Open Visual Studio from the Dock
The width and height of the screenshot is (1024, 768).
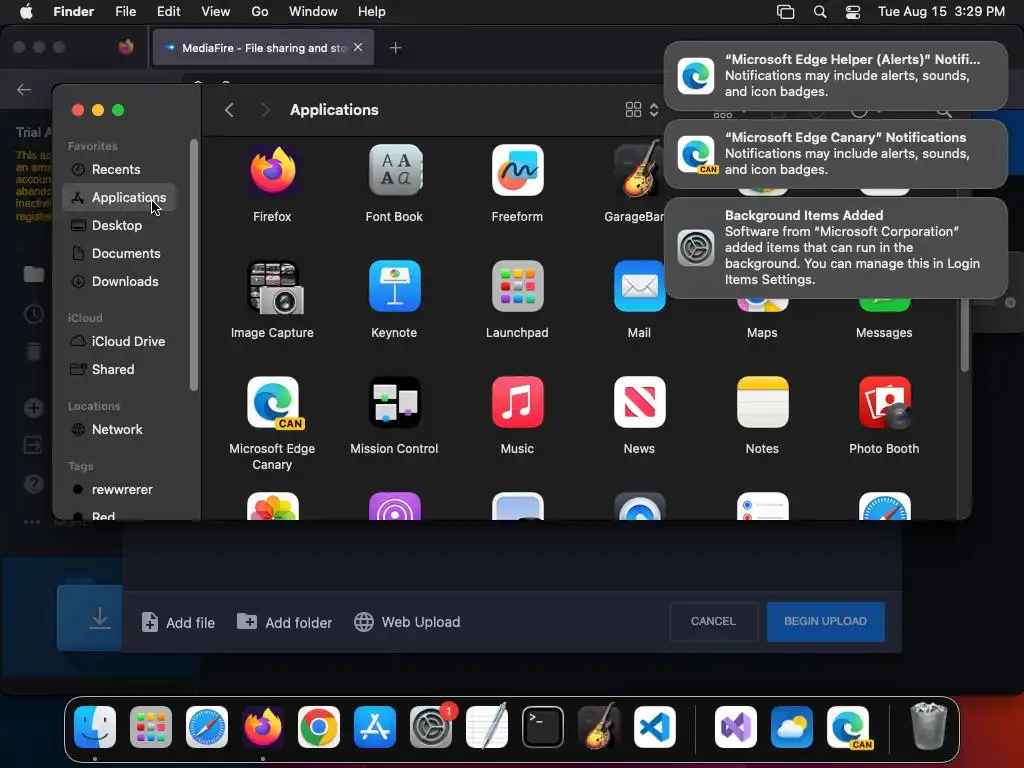[x=736, y=727]
